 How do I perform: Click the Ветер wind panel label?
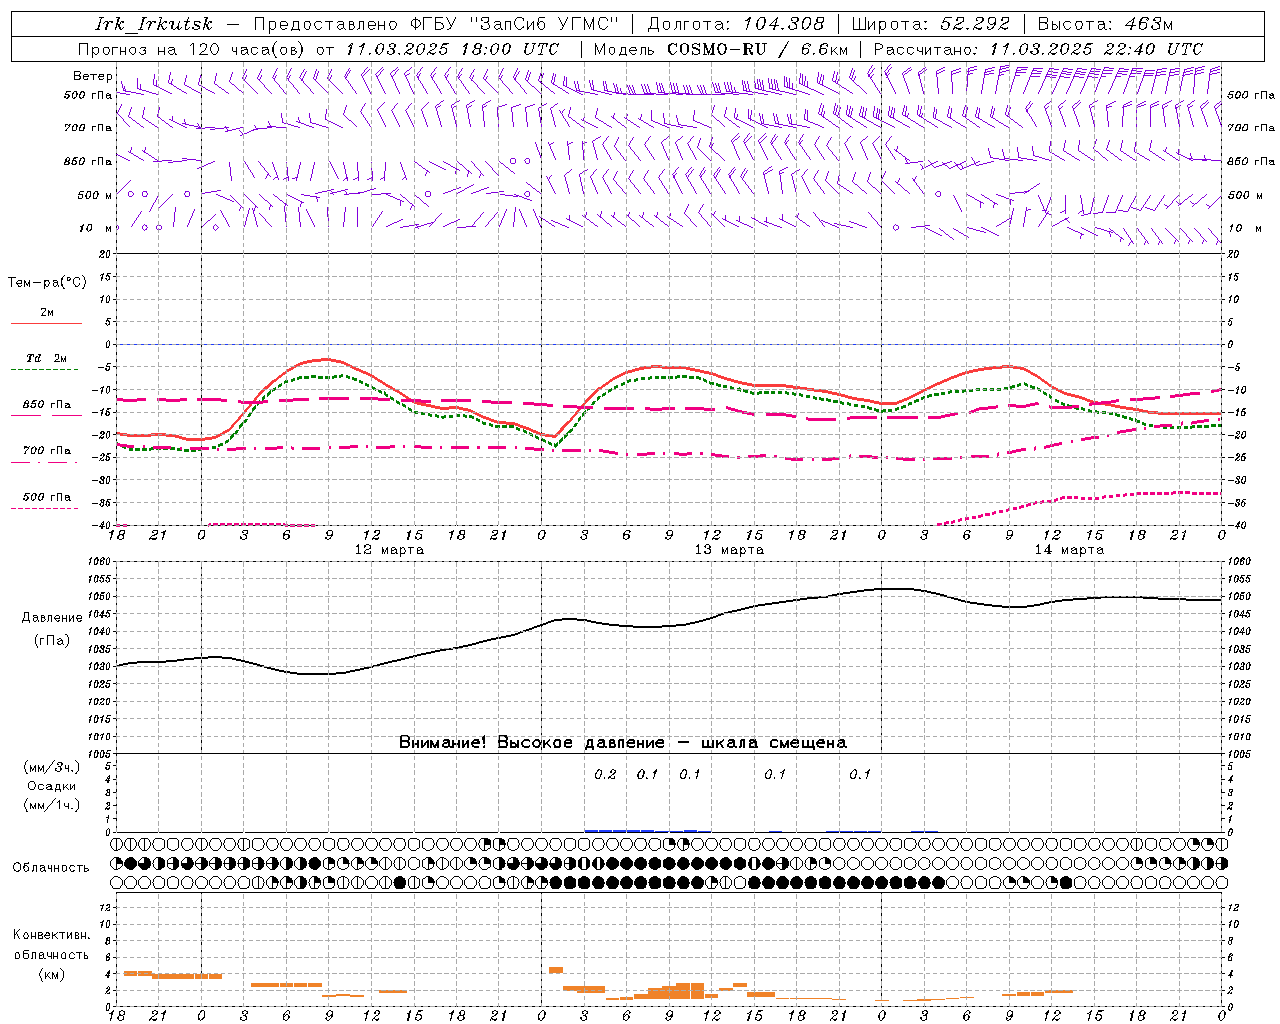pyautogui.click(x=92, y=76)
